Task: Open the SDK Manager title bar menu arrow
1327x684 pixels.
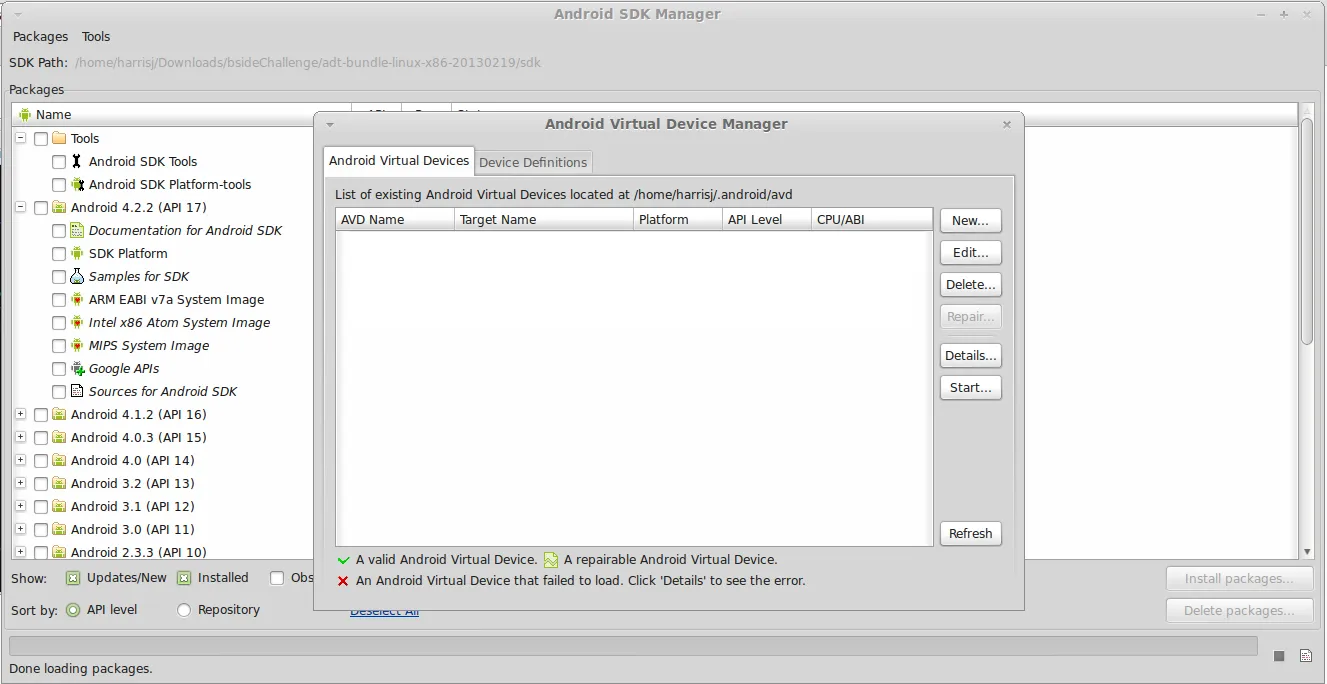Action: coord(18,15)
